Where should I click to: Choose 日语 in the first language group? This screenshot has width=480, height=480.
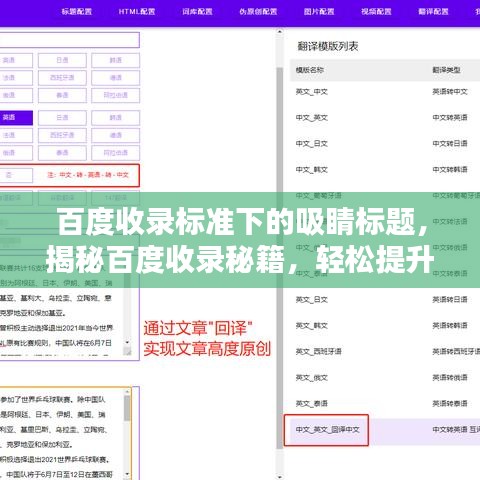click(x=62, y=60)
